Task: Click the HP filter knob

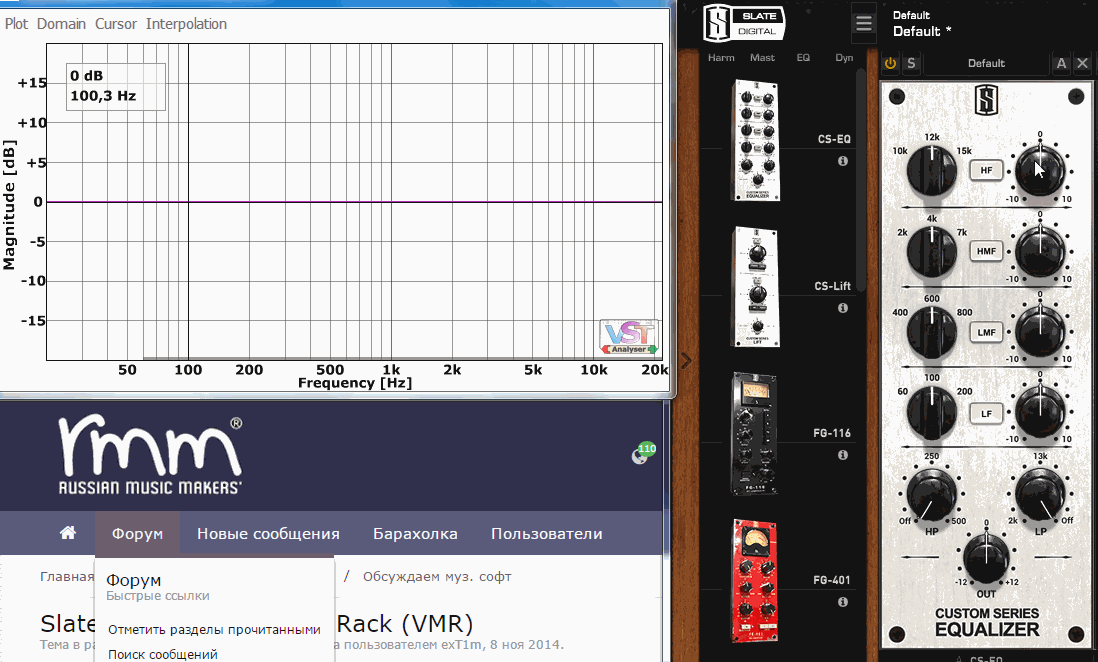Action: coord(932,495)
